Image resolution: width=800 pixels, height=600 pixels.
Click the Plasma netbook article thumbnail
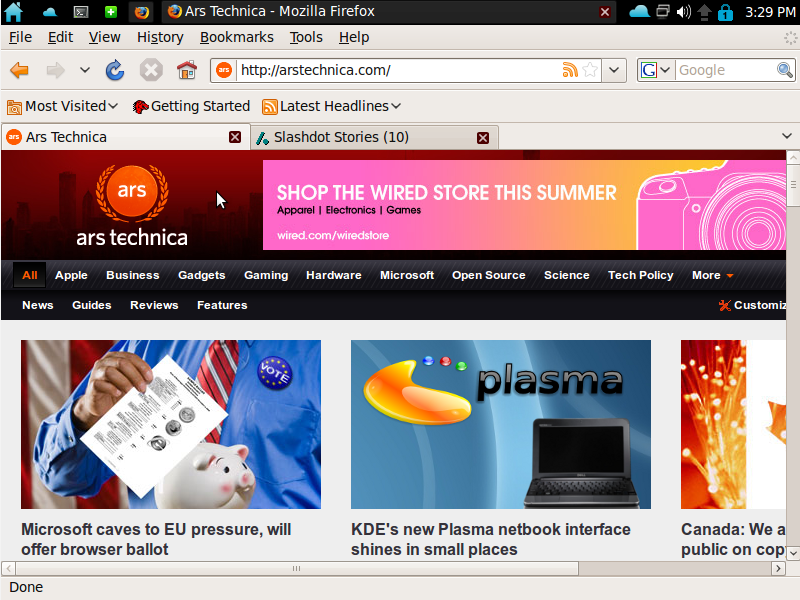click(x=501, y=424)
